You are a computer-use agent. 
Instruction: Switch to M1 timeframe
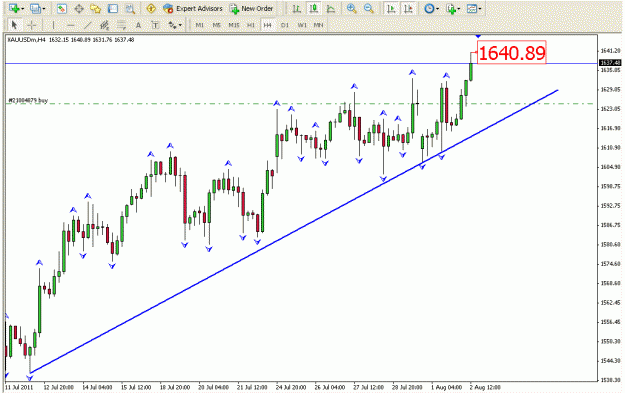(200, 25)
